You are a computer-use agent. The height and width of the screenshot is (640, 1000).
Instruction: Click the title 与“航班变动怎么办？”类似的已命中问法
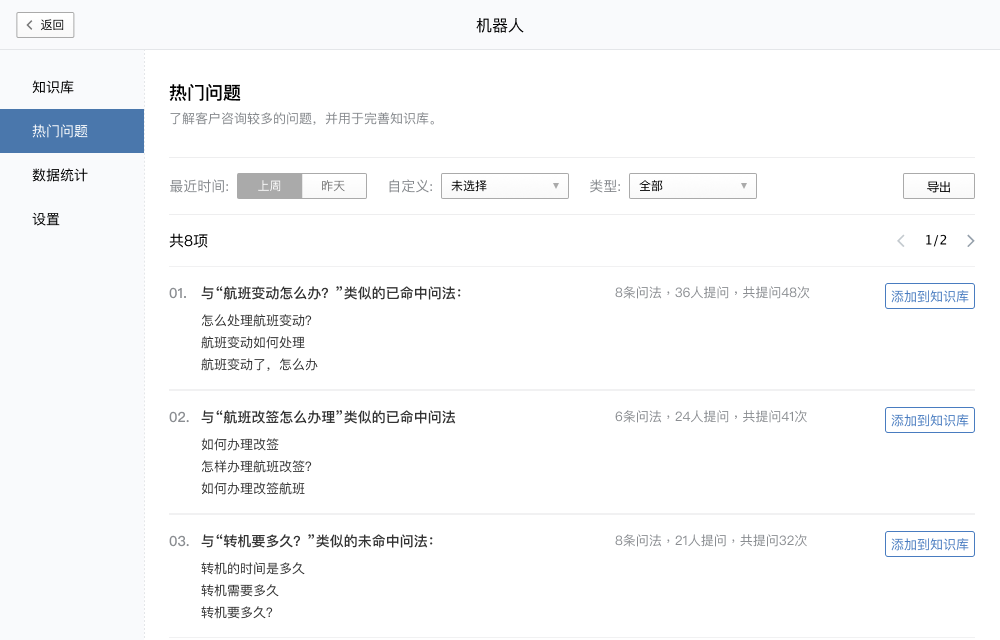point(331,293)
